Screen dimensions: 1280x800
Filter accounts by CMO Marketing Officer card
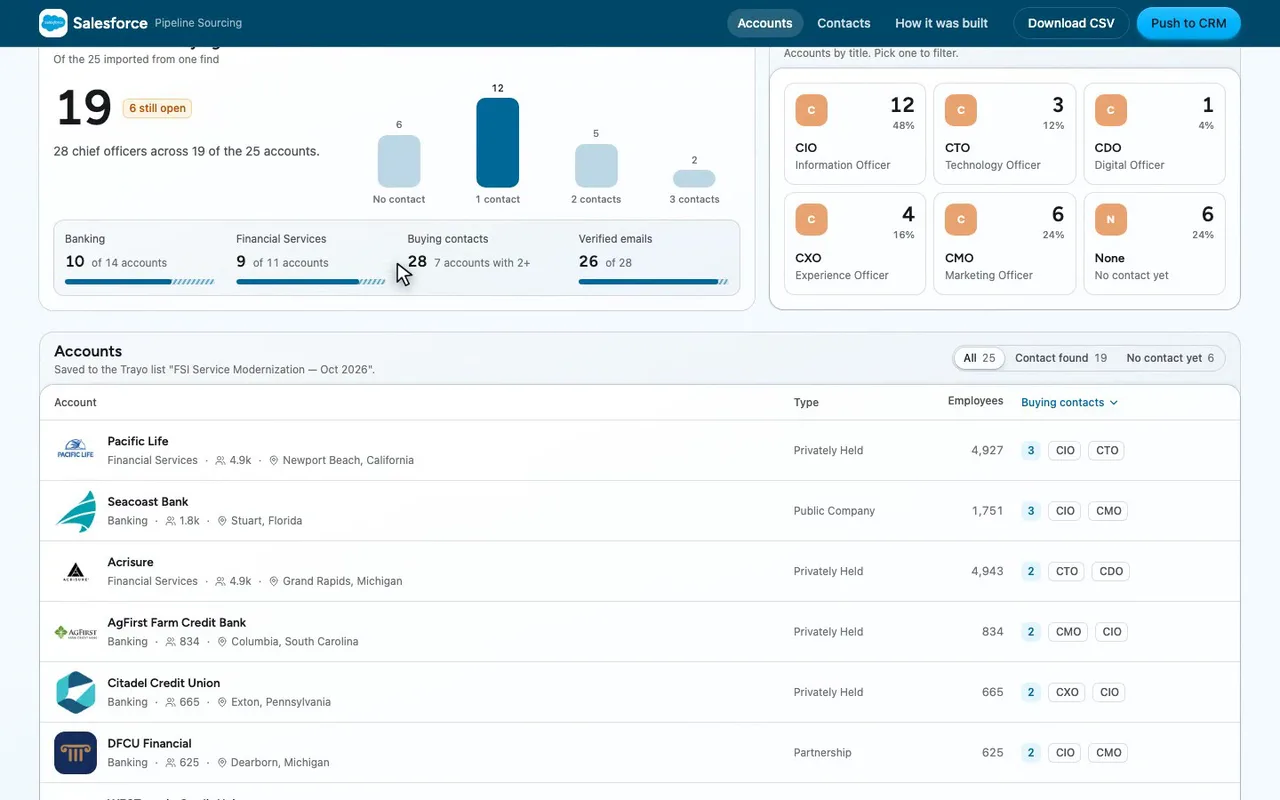click(x=1005, y=244)
